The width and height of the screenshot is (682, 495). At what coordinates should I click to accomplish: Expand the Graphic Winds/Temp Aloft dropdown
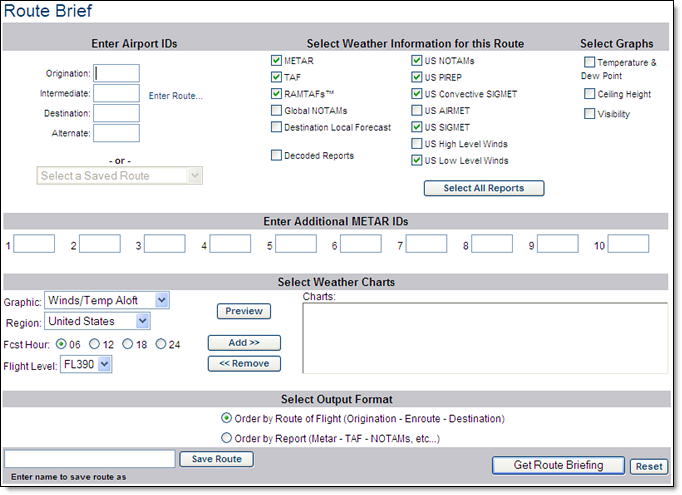[107, 300]
